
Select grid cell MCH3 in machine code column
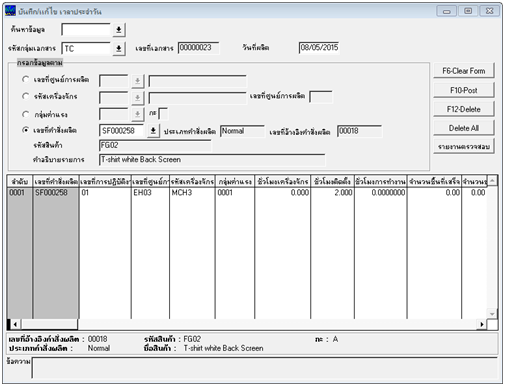192,192
